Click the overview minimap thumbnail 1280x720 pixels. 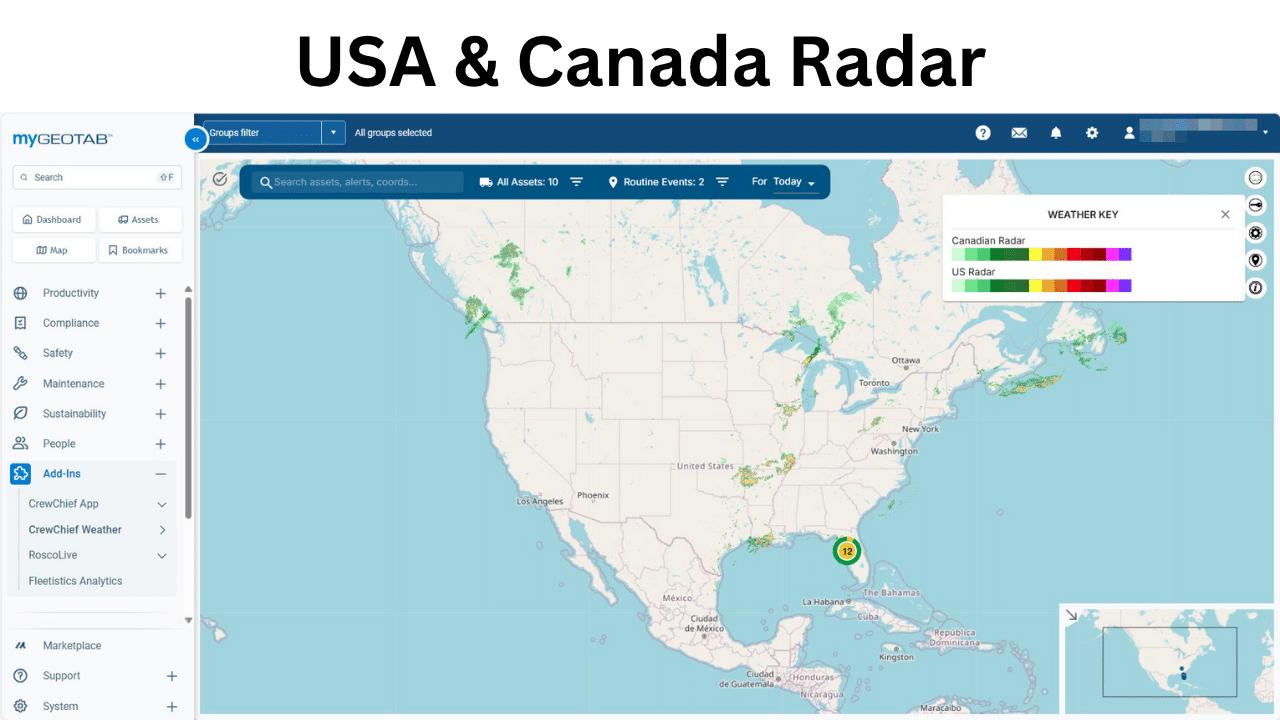pyautogui.click(x=1169, y=661)
